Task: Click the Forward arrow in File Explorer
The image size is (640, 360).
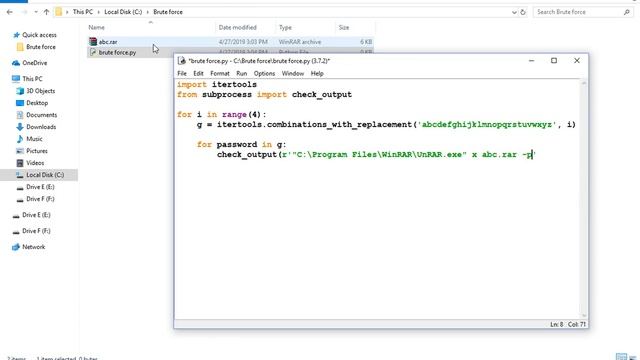Action: click(24, 12)
